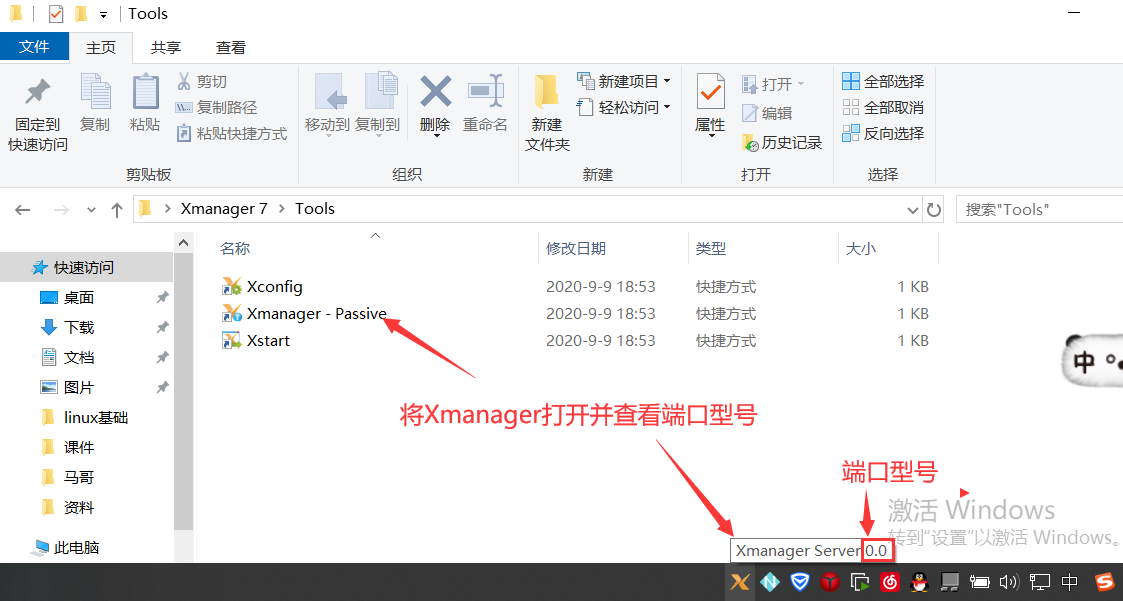Click the Rename ribbon button

pyautogui.click(x=485, y=105)
